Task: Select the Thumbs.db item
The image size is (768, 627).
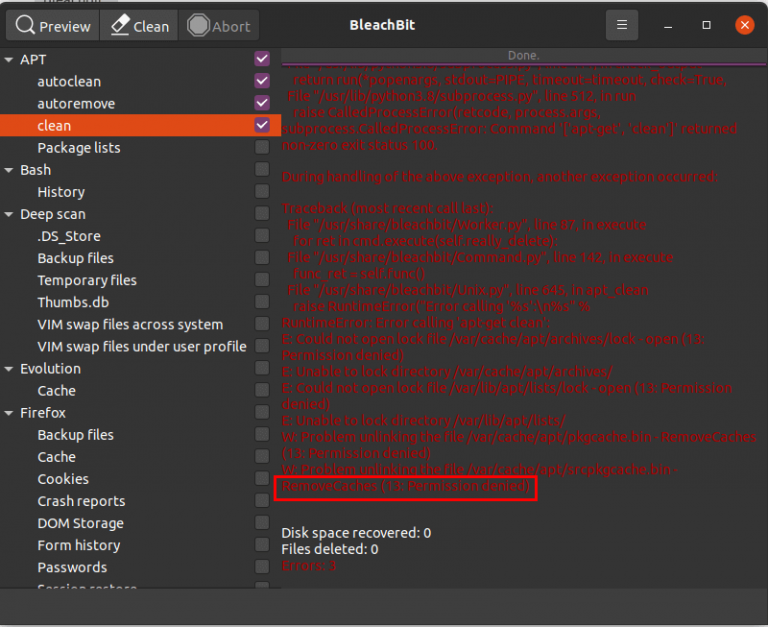Action: tap(73, 302)
